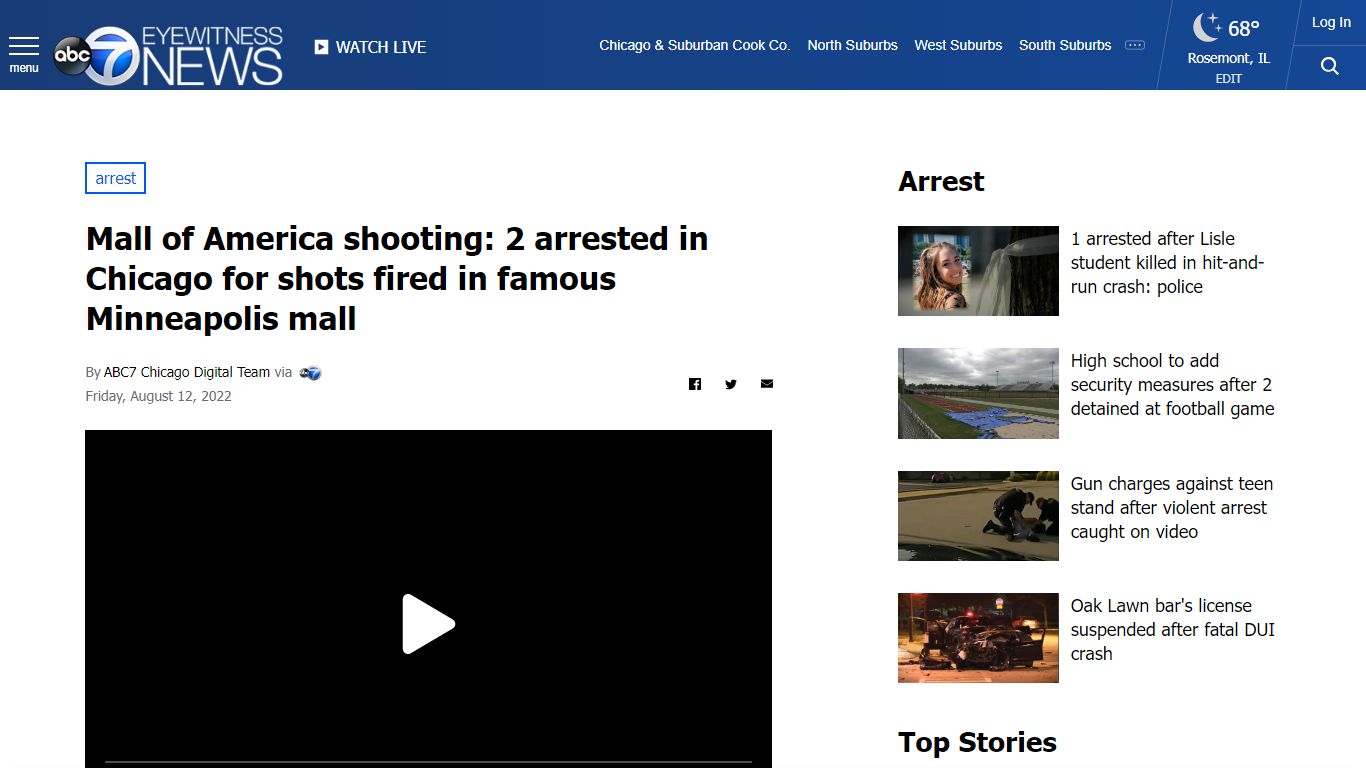The height and width of the screenshot is (768, 1366).
Task: Click the ABC7 logo beside byline
Action: [310, 373]
